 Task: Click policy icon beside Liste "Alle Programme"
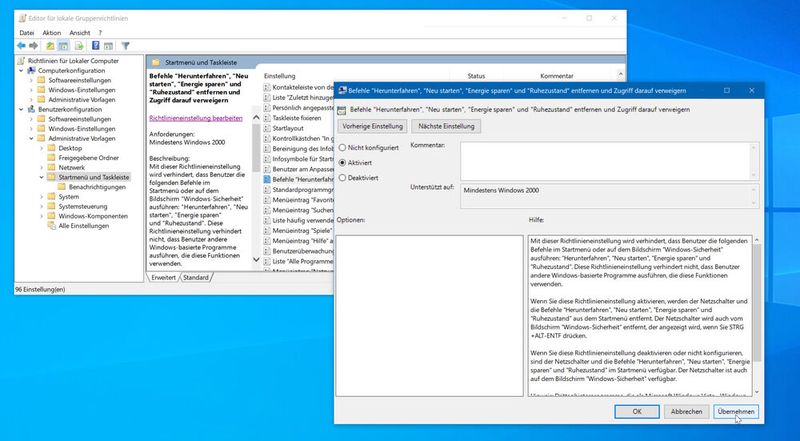(267, 261)
